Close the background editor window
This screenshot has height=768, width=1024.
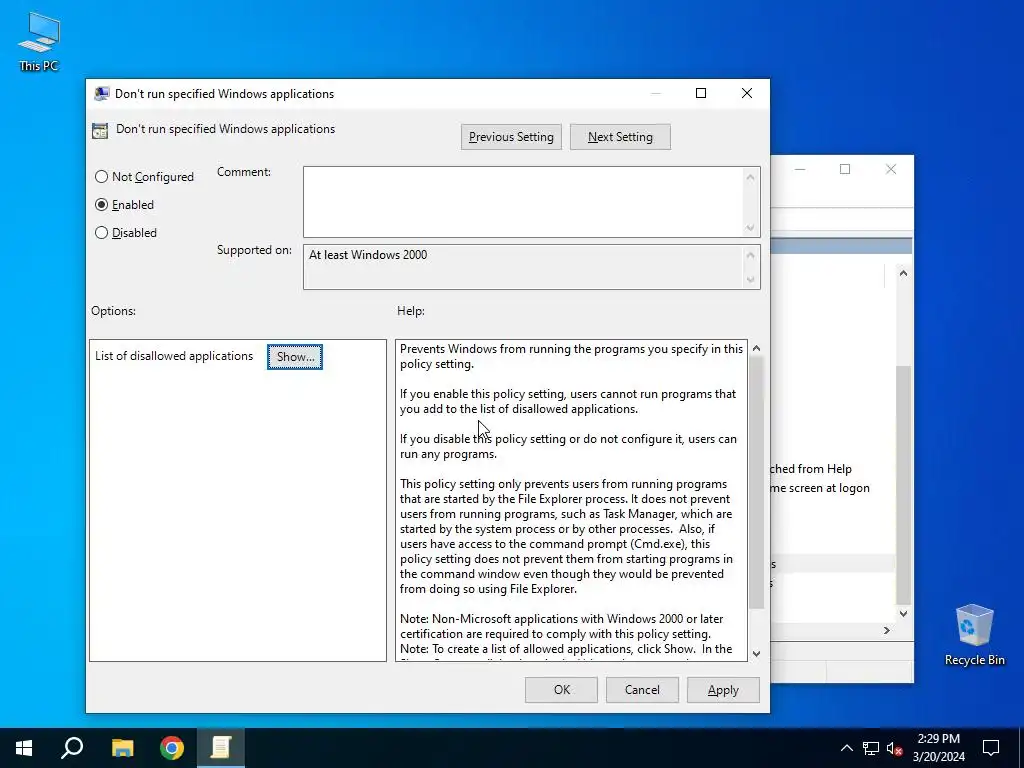(x=891, y=169)
